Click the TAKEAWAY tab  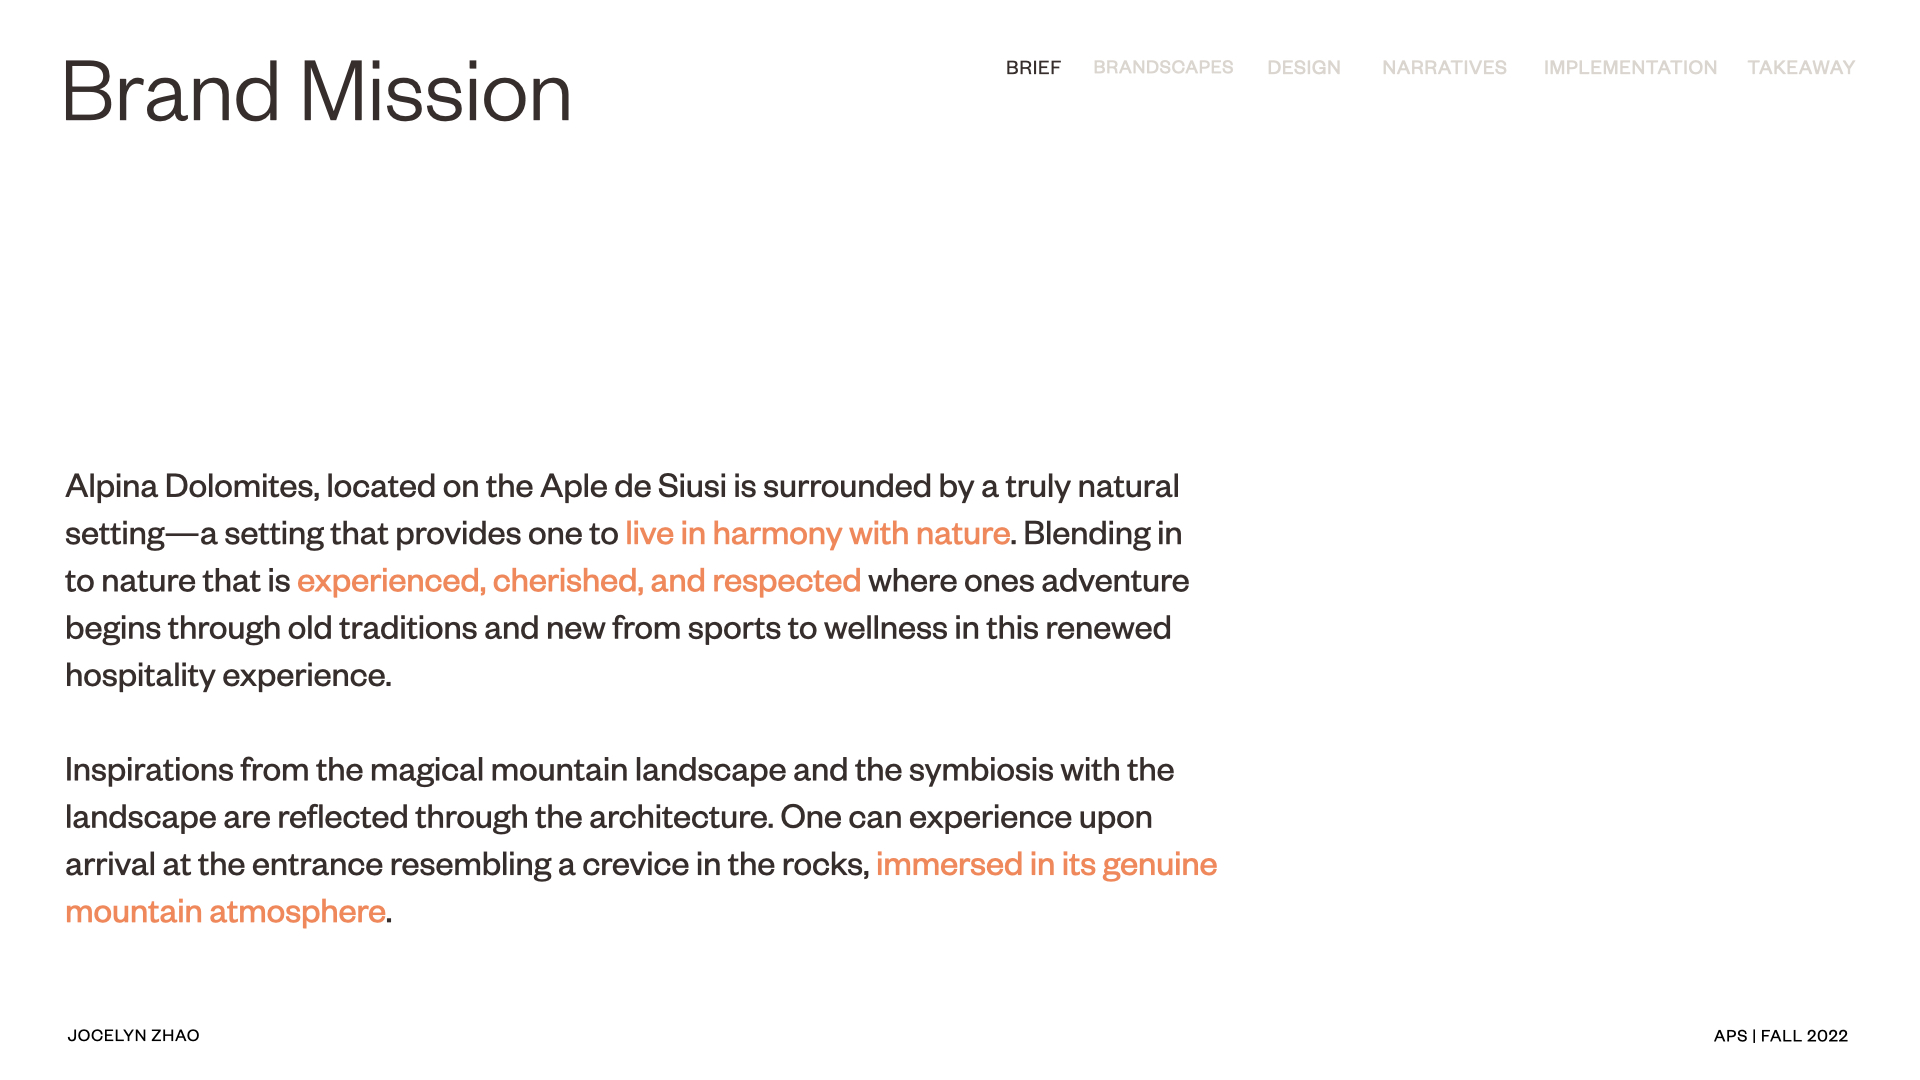pos(1801,68)
